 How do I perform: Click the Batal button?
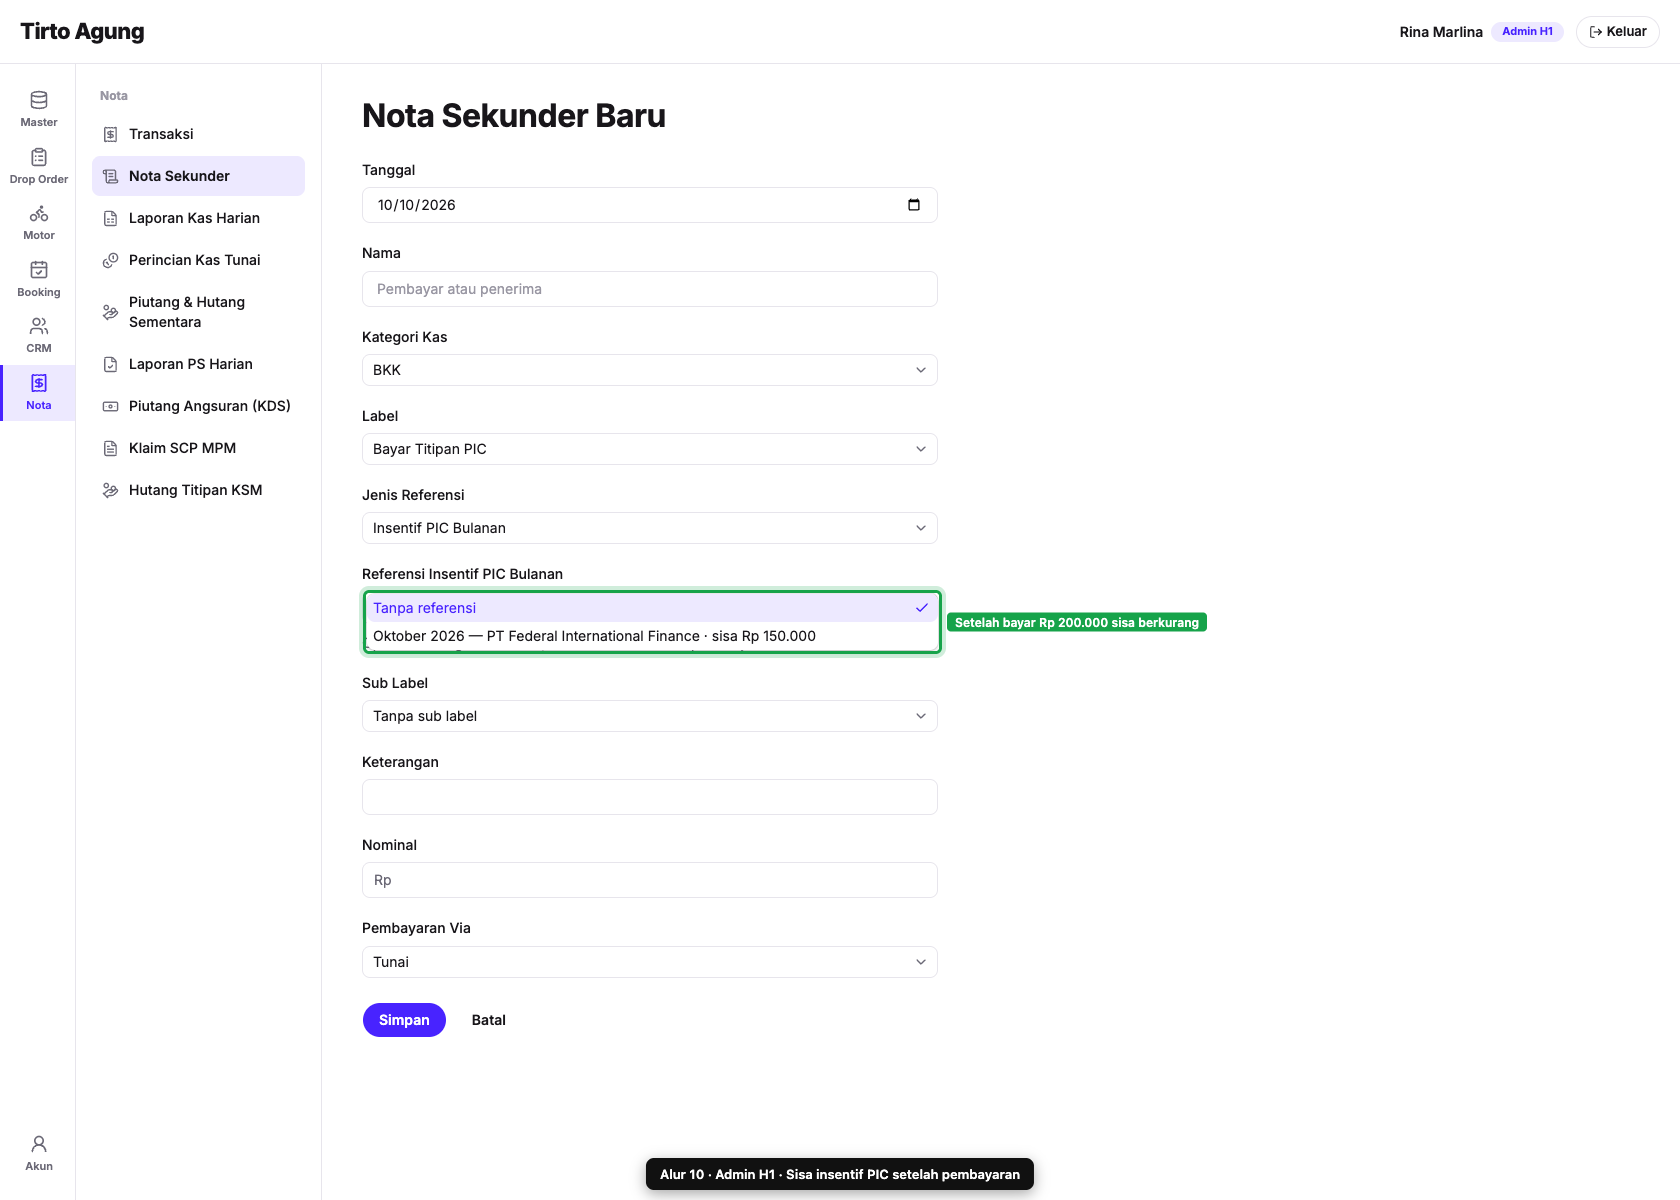tap(488, 1020)
